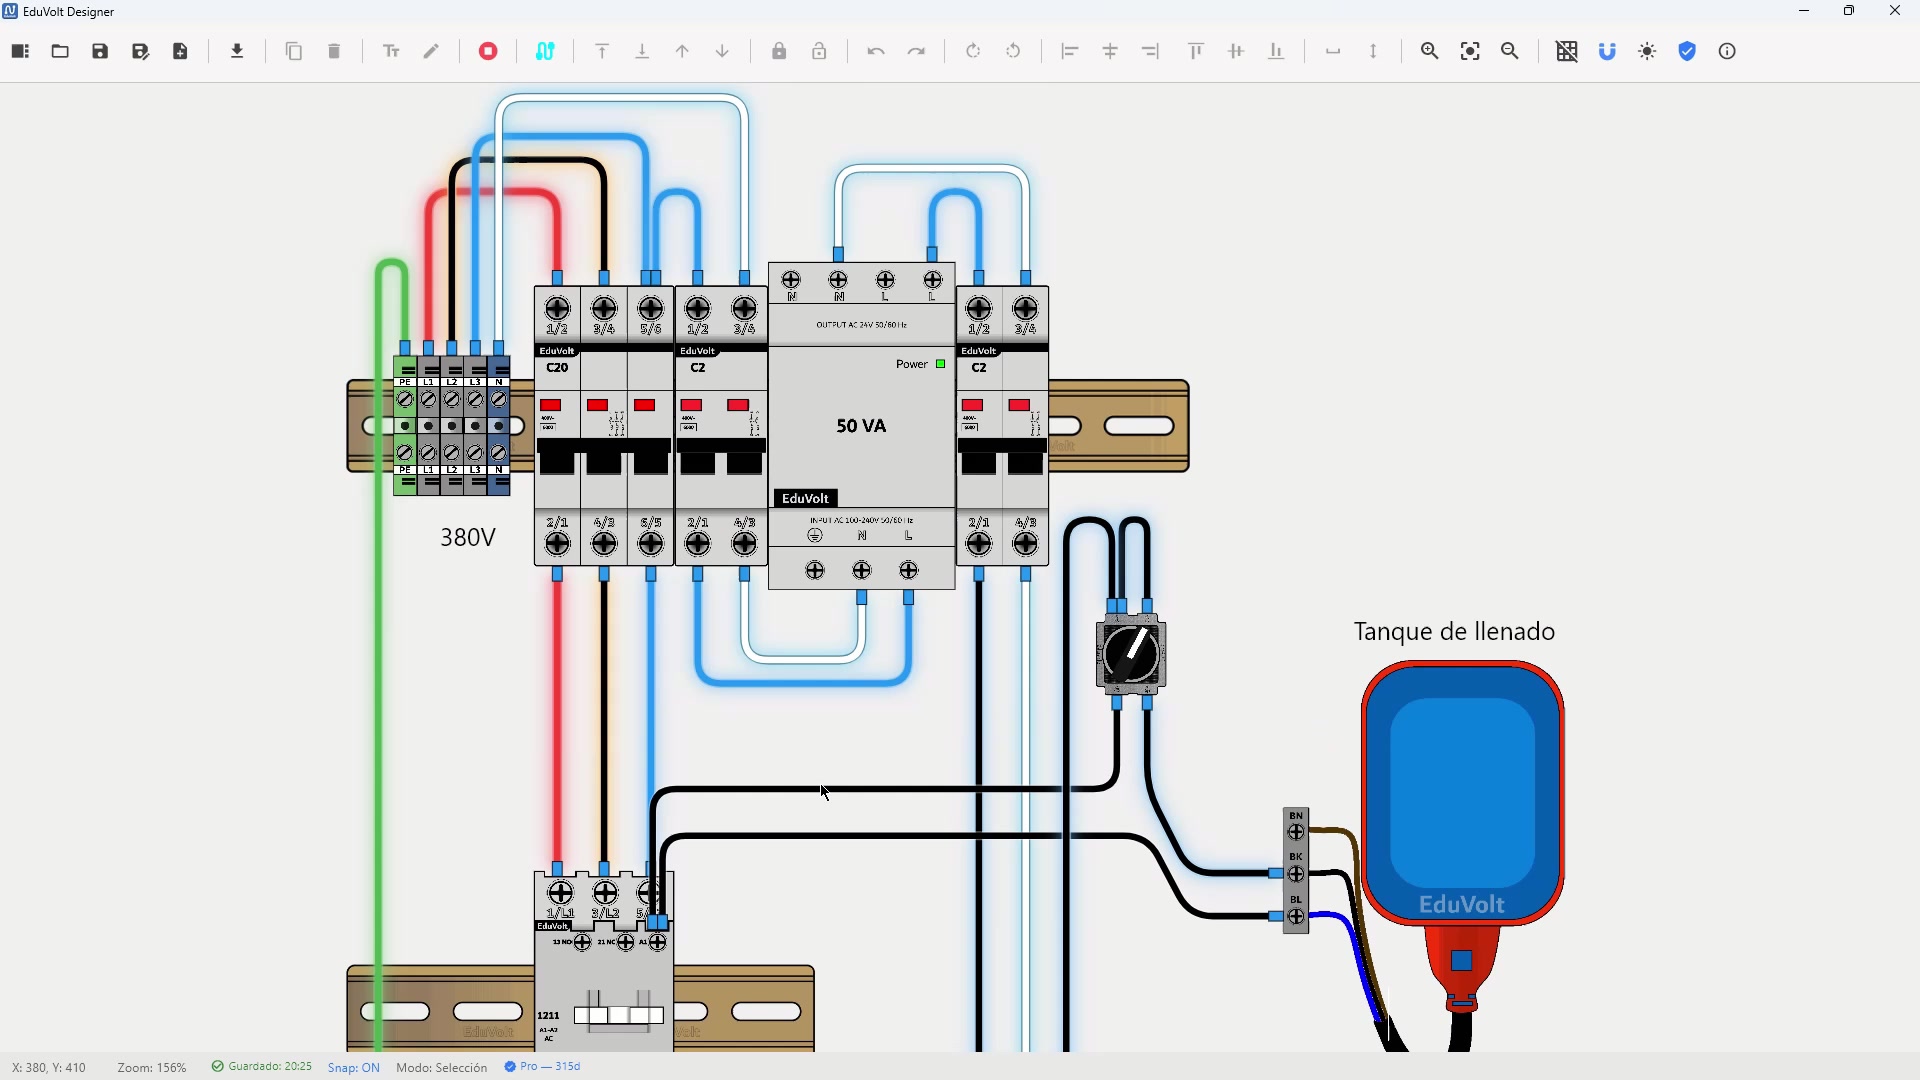1920x1080 pixels.
Task: Select the add text tool
Action: 392,51
